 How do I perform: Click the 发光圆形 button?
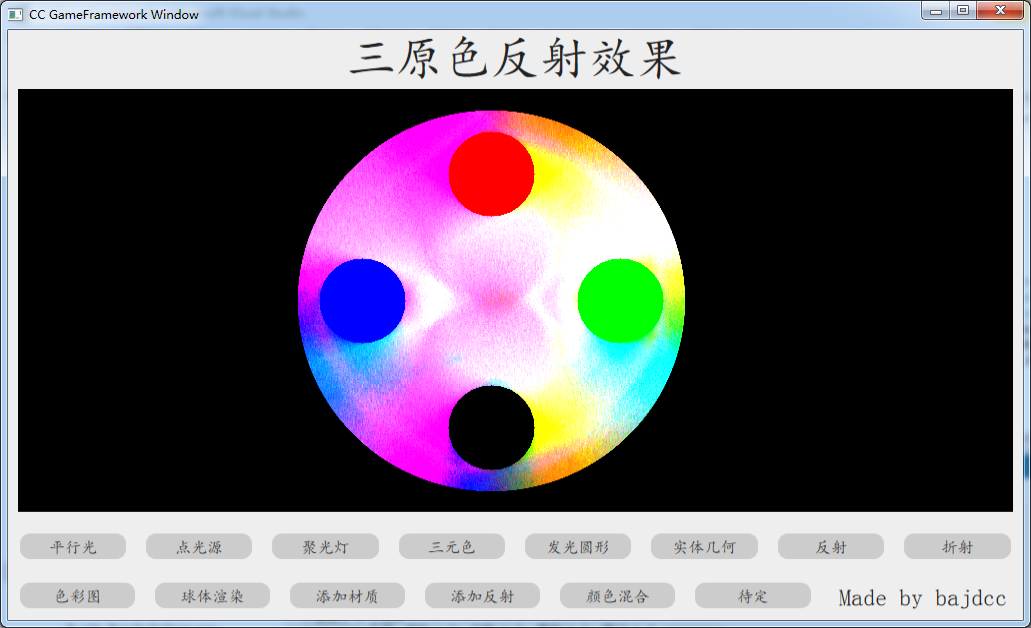coord(578,546)
